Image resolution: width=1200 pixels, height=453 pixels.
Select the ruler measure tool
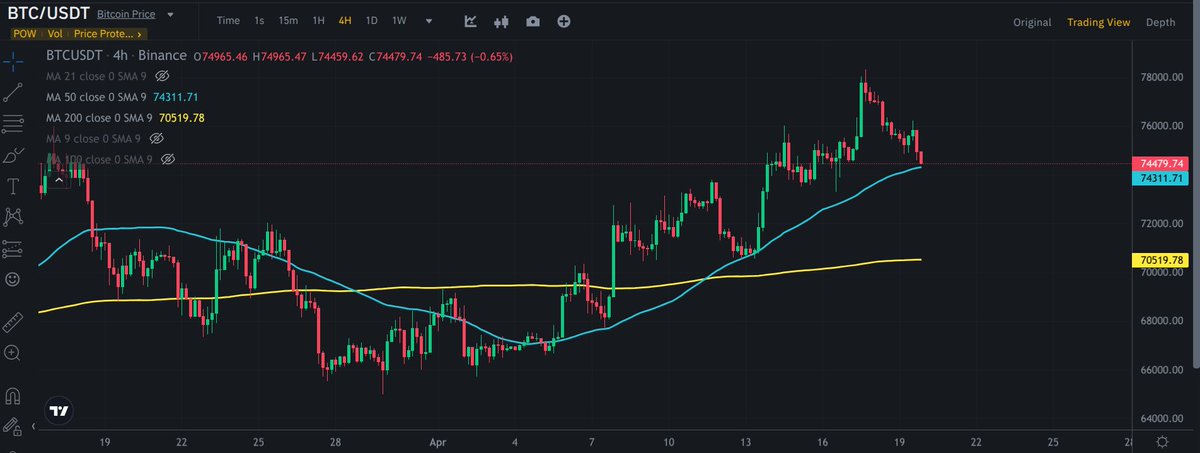[x=13, y=321]
